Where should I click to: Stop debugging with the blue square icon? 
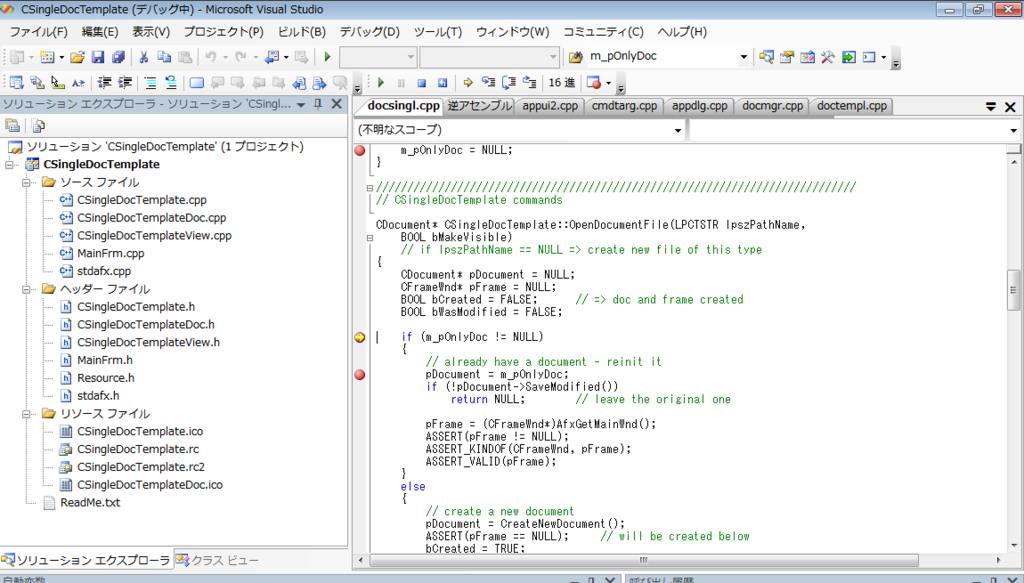tap(422, 83)
